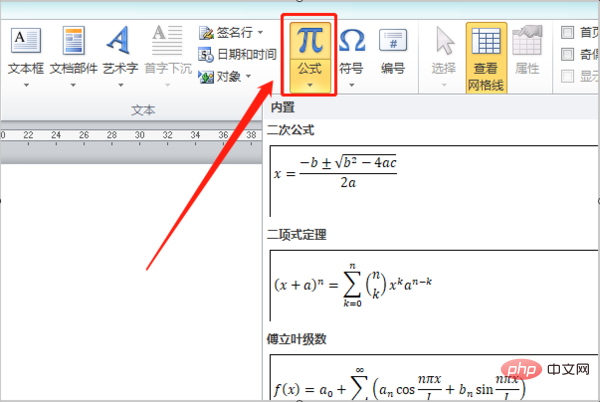600x402 pixels.
Task: Click the 公式 (Equation) pi icon
Action: click(311, 40)
